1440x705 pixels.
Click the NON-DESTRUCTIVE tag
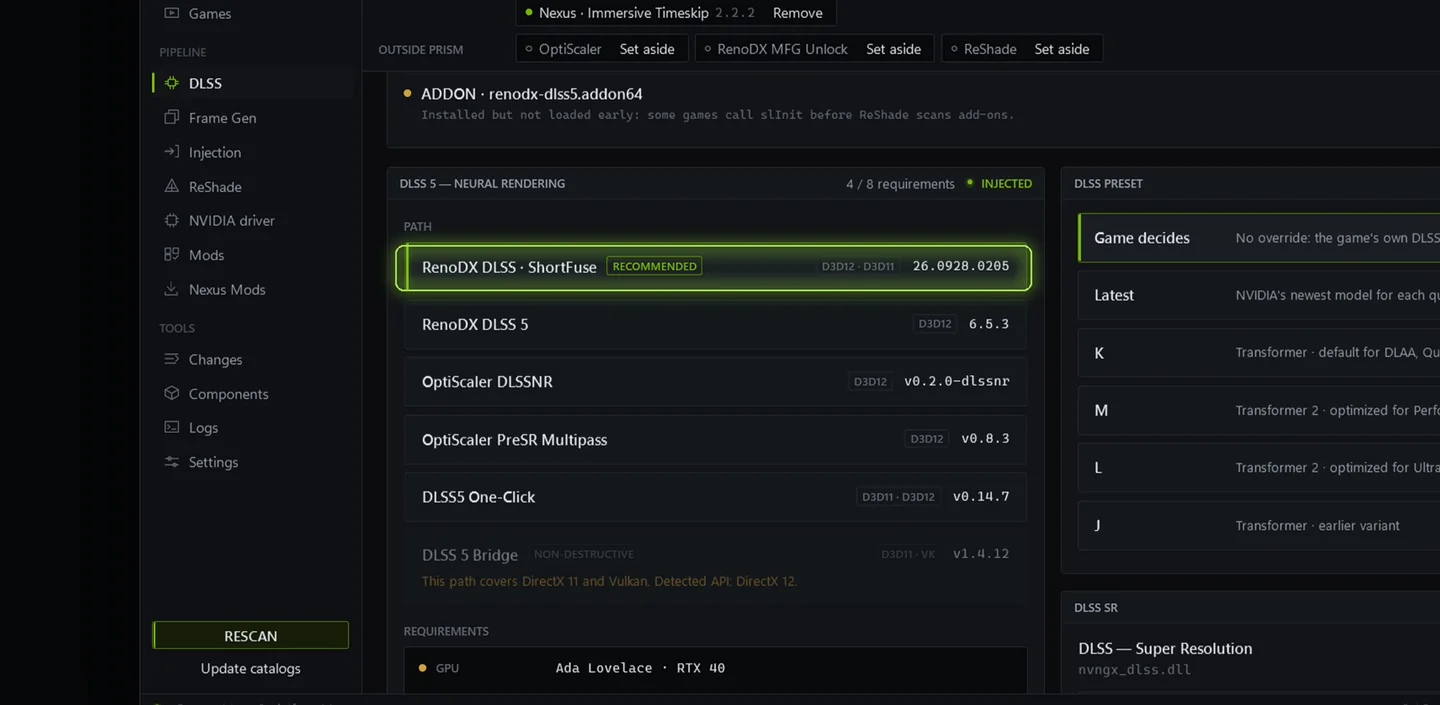584,554
